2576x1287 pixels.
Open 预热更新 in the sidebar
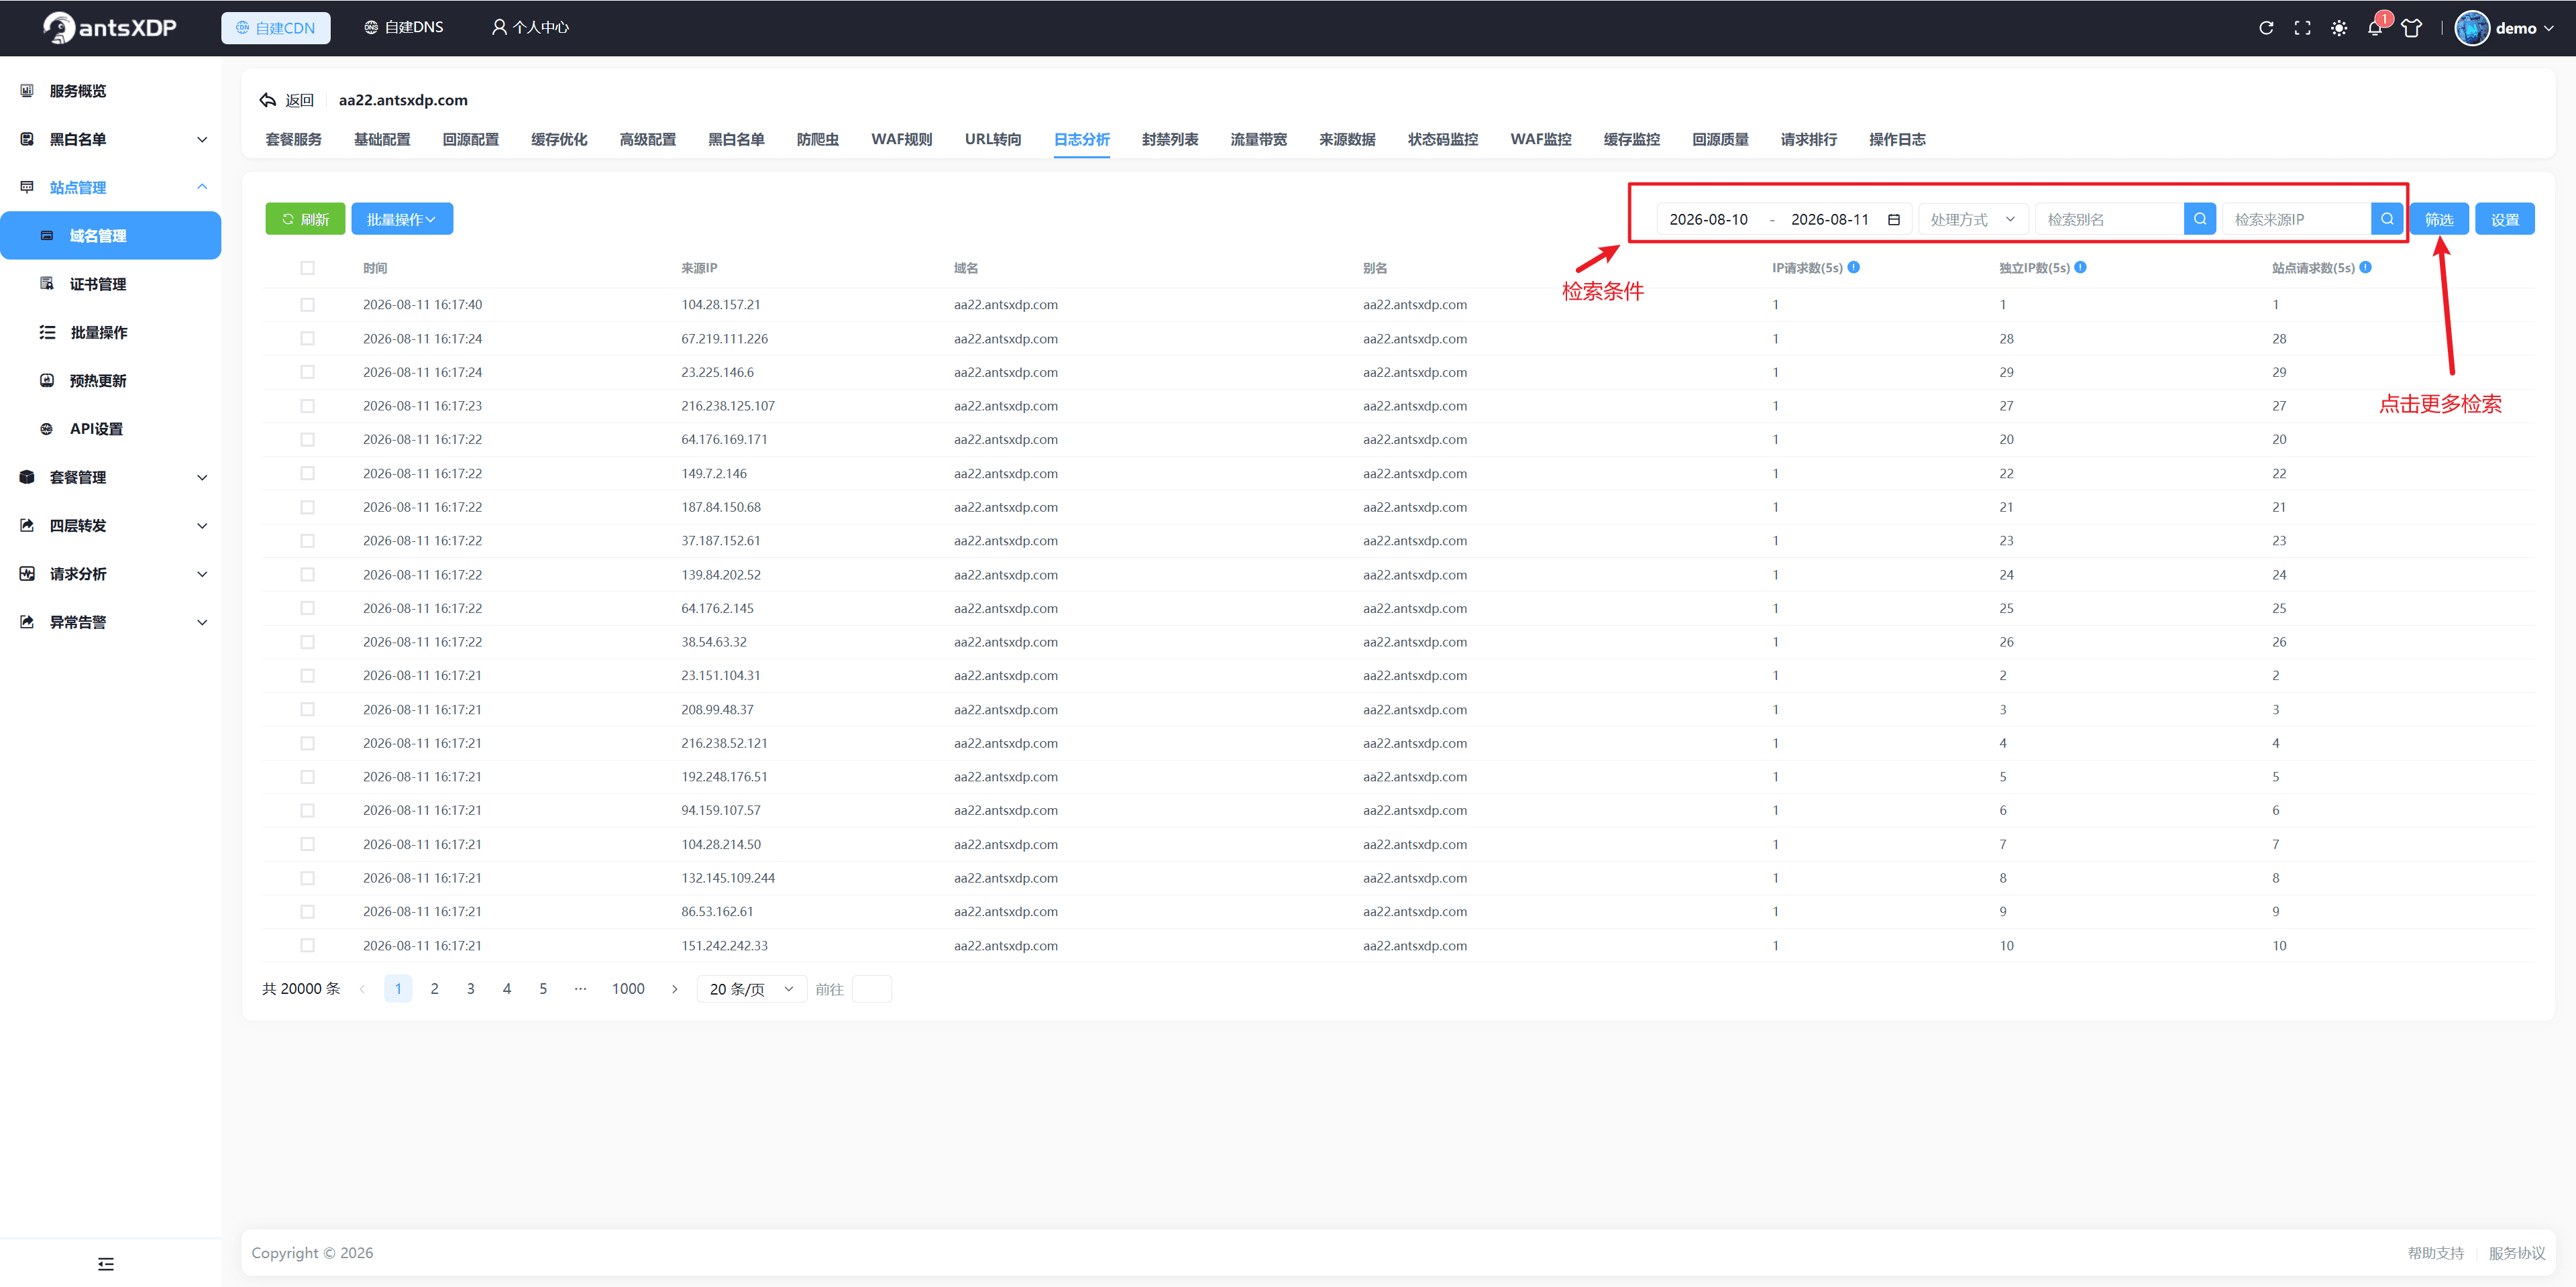98,380
